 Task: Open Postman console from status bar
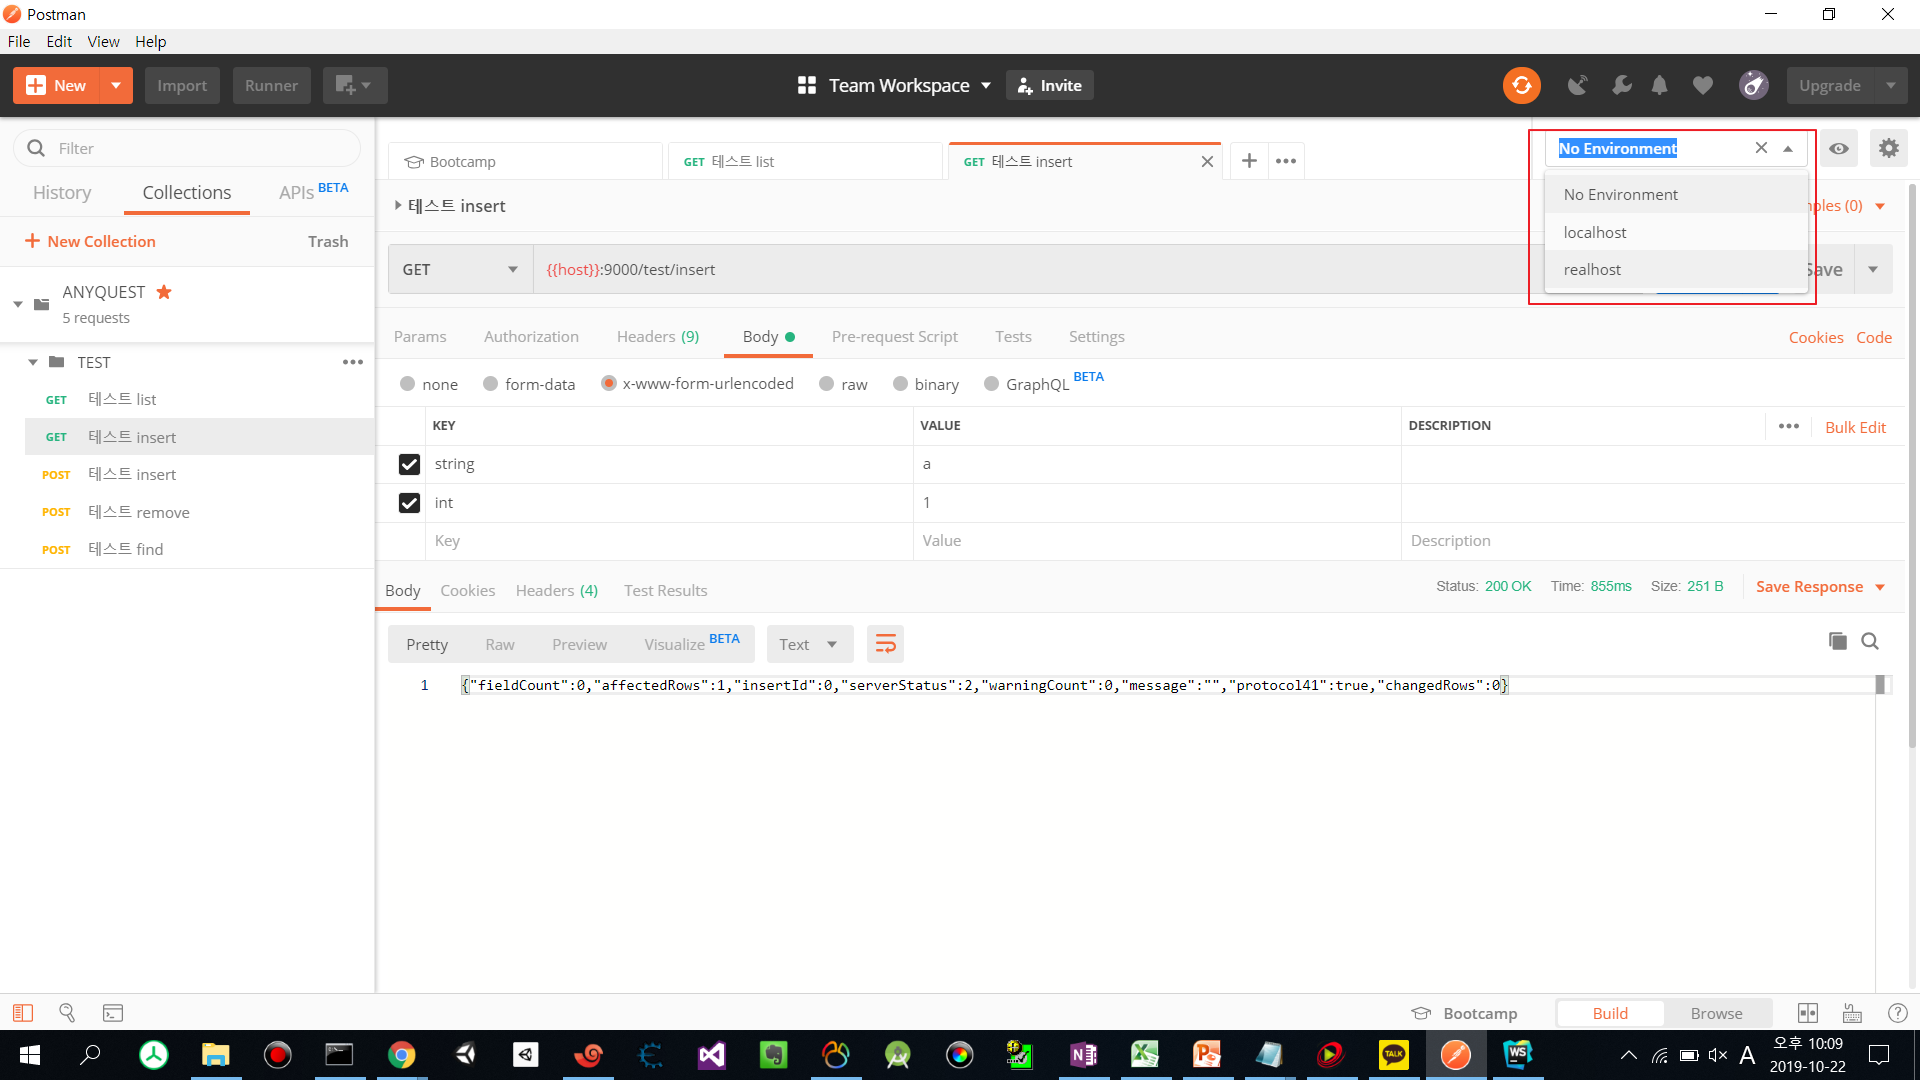point(113,1013)
